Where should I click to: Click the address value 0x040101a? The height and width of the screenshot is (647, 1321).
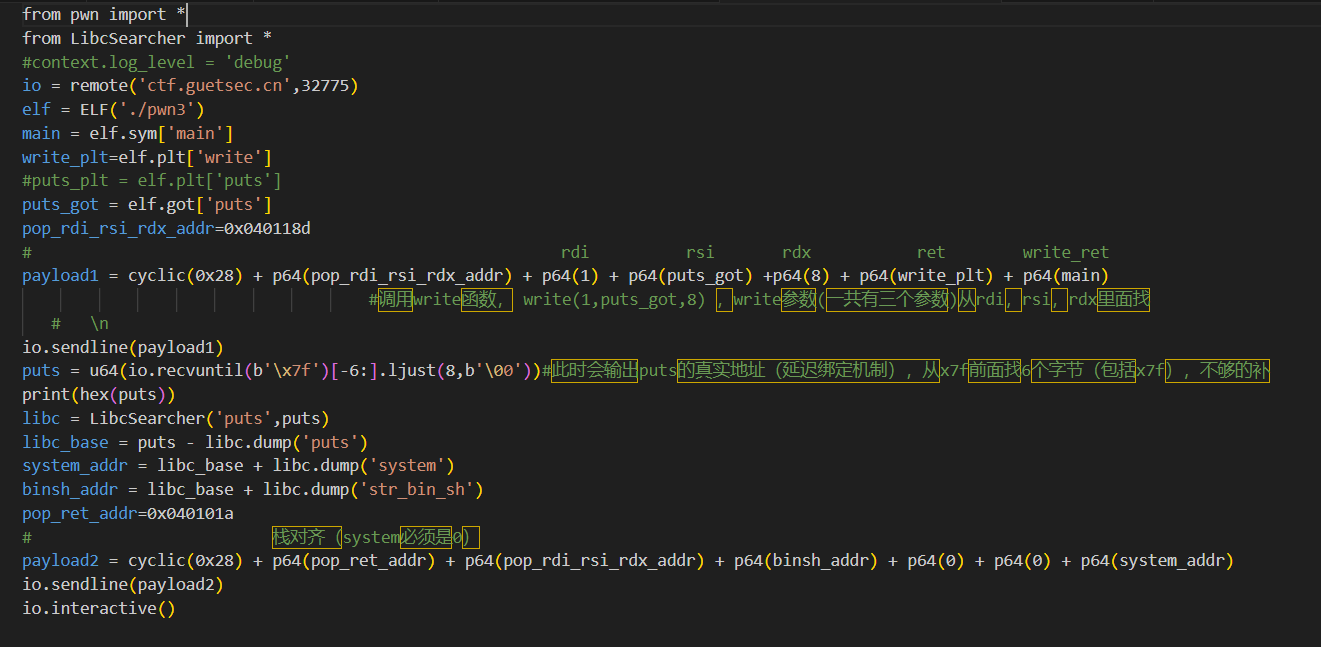tap(190, 514)
